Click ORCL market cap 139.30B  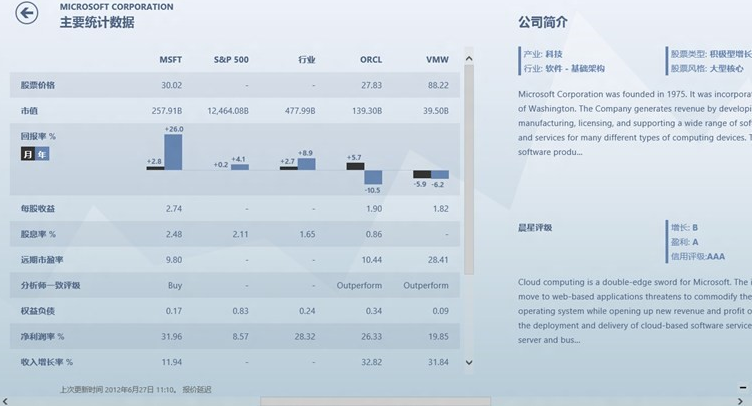coord(367,111)
